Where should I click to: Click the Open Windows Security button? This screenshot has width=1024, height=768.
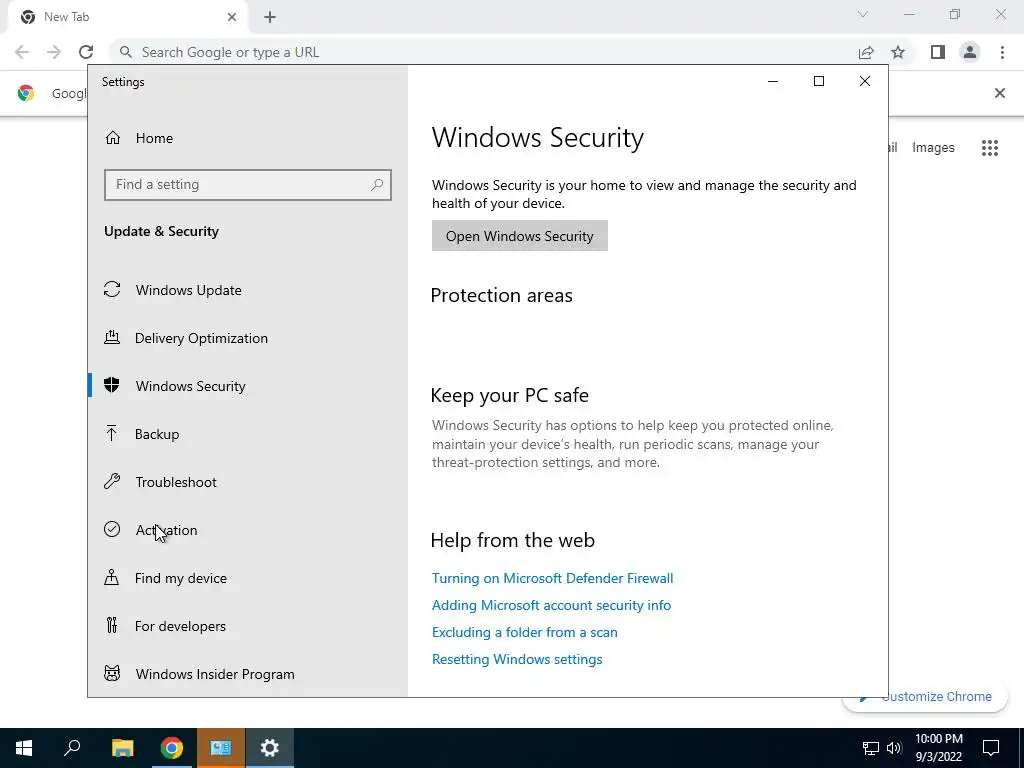520,236
